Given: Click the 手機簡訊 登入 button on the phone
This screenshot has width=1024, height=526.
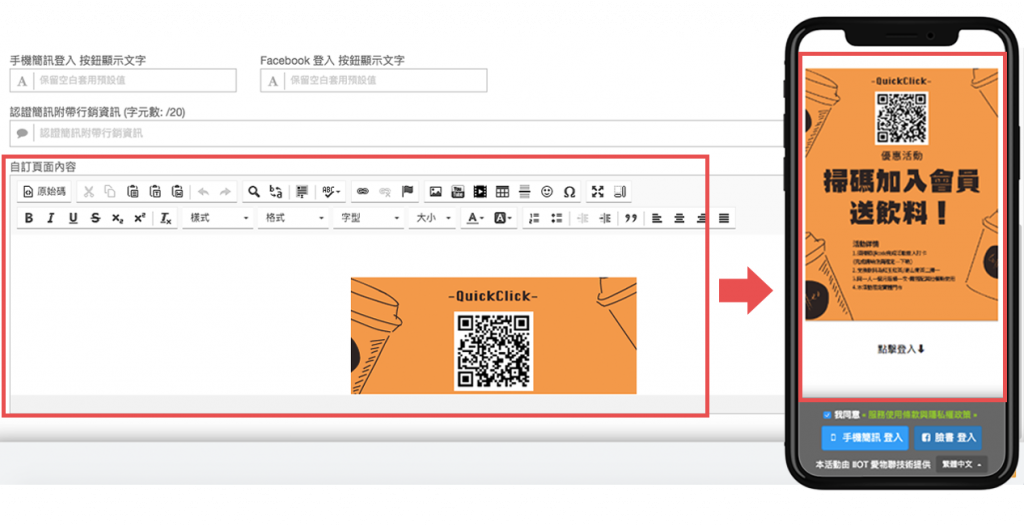Looking at the screenshot, I should (x=865, y=438).
